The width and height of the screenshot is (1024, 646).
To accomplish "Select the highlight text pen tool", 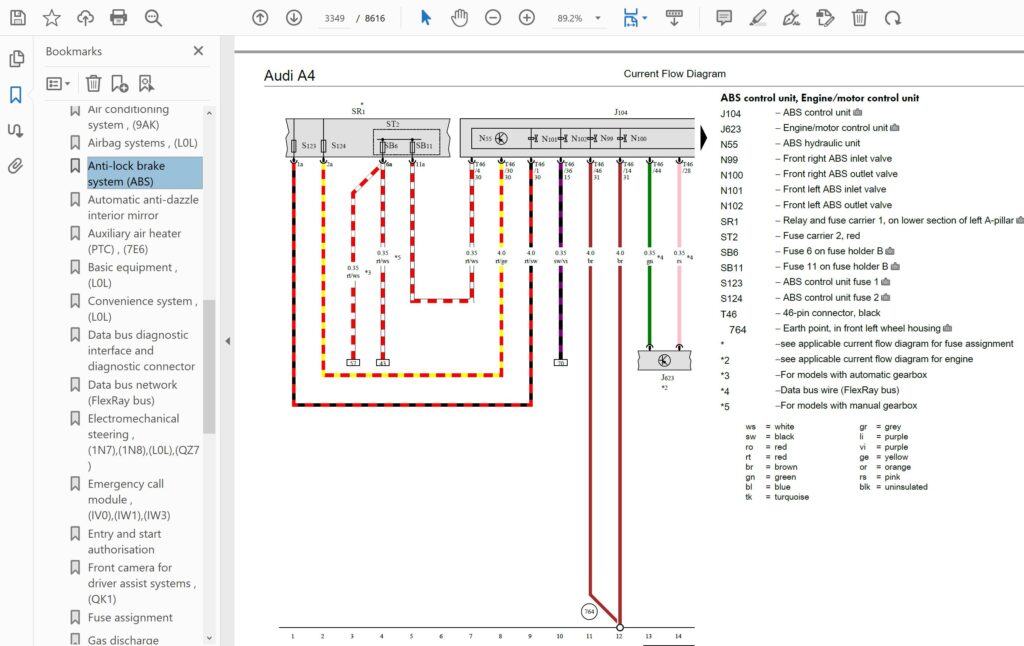I will (758, 17).
